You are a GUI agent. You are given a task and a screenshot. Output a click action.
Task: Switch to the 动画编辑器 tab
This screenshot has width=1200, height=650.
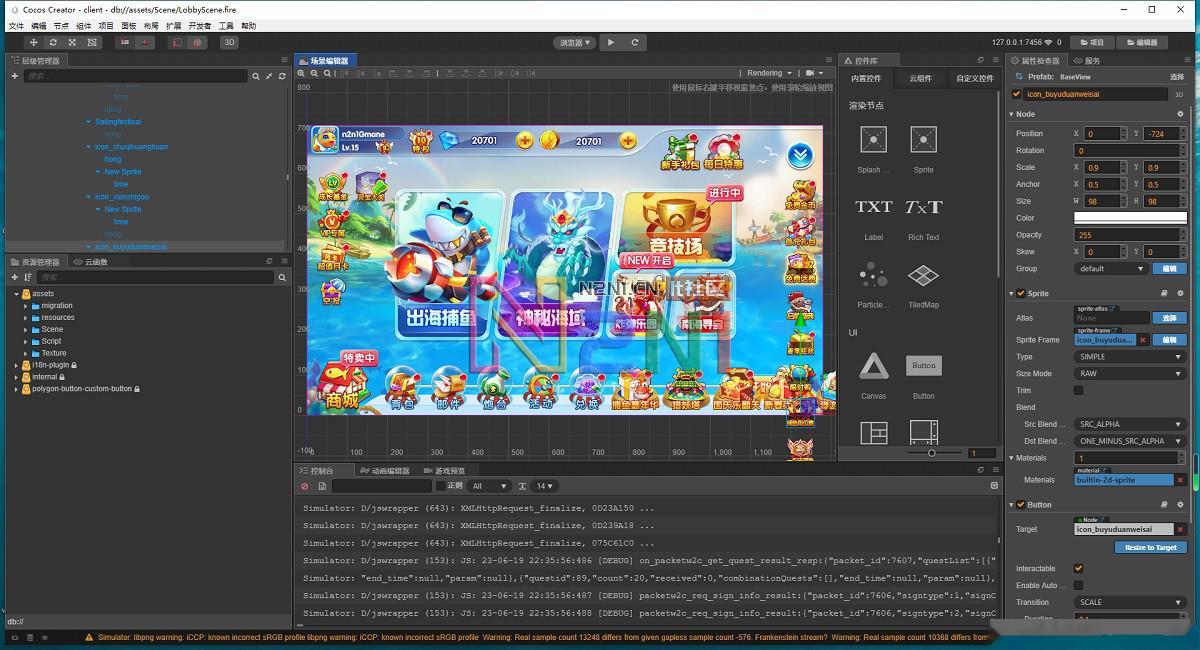384,470
